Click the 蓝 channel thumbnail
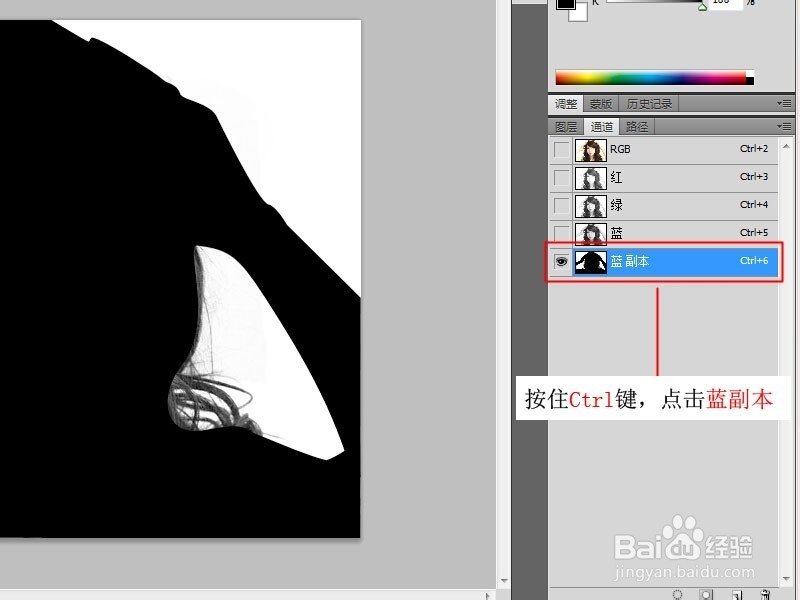This screenshot has height=600, width=800. click(x=591, y=233)
